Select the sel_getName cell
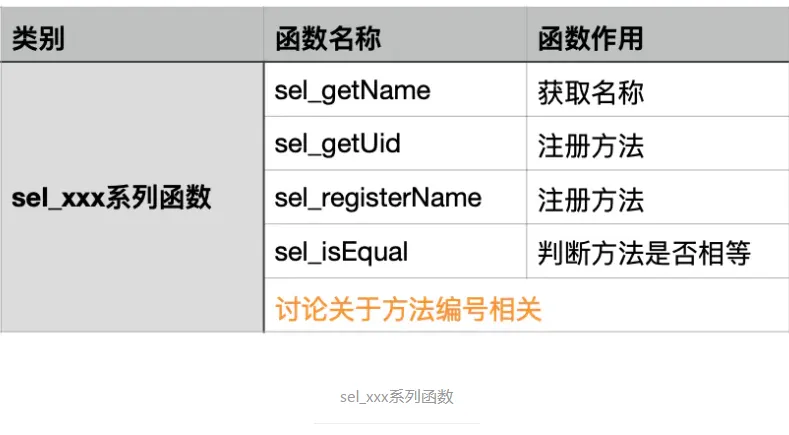The height and width of the screenshot is (435, 789). tap(395, 90)
